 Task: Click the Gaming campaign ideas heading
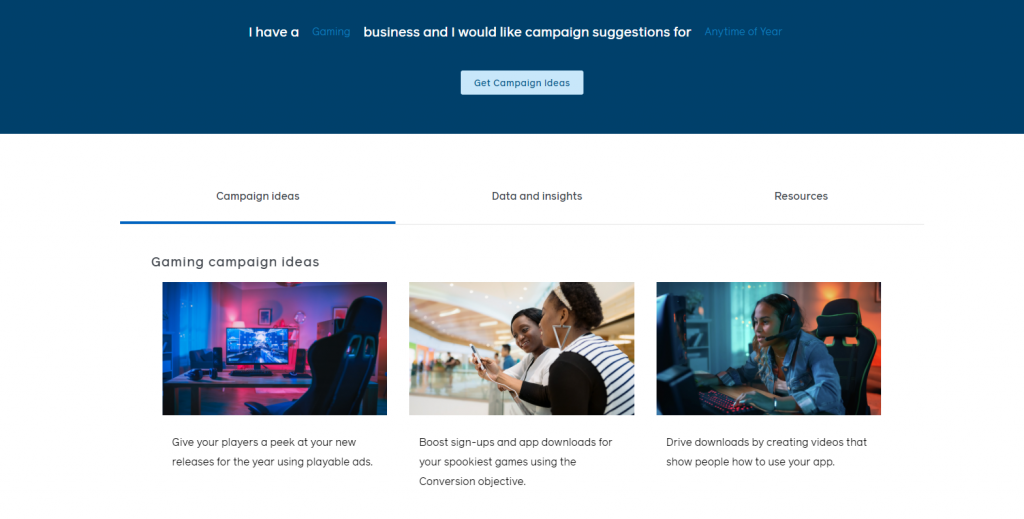[235, 262]
